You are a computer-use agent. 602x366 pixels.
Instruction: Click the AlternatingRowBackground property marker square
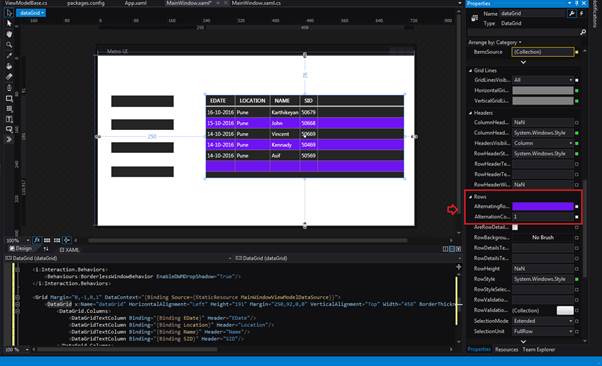[x=577, y=207]
